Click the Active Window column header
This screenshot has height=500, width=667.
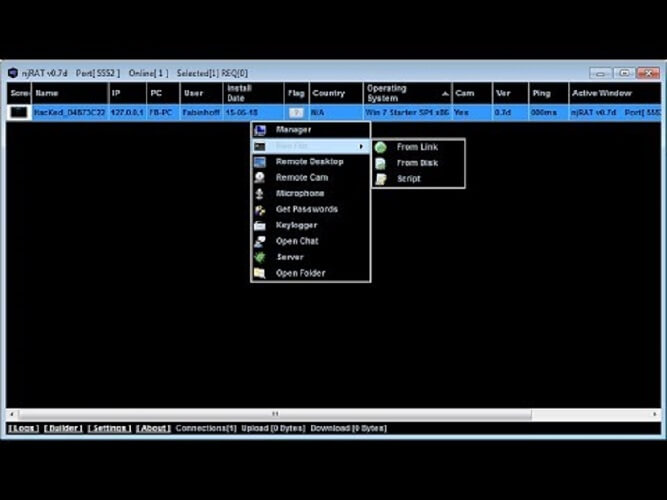tap(615, 93)
